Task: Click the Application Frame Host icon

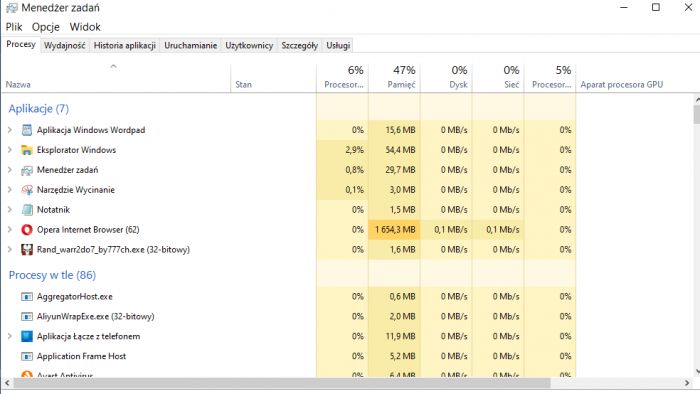Action: (27, 356)
